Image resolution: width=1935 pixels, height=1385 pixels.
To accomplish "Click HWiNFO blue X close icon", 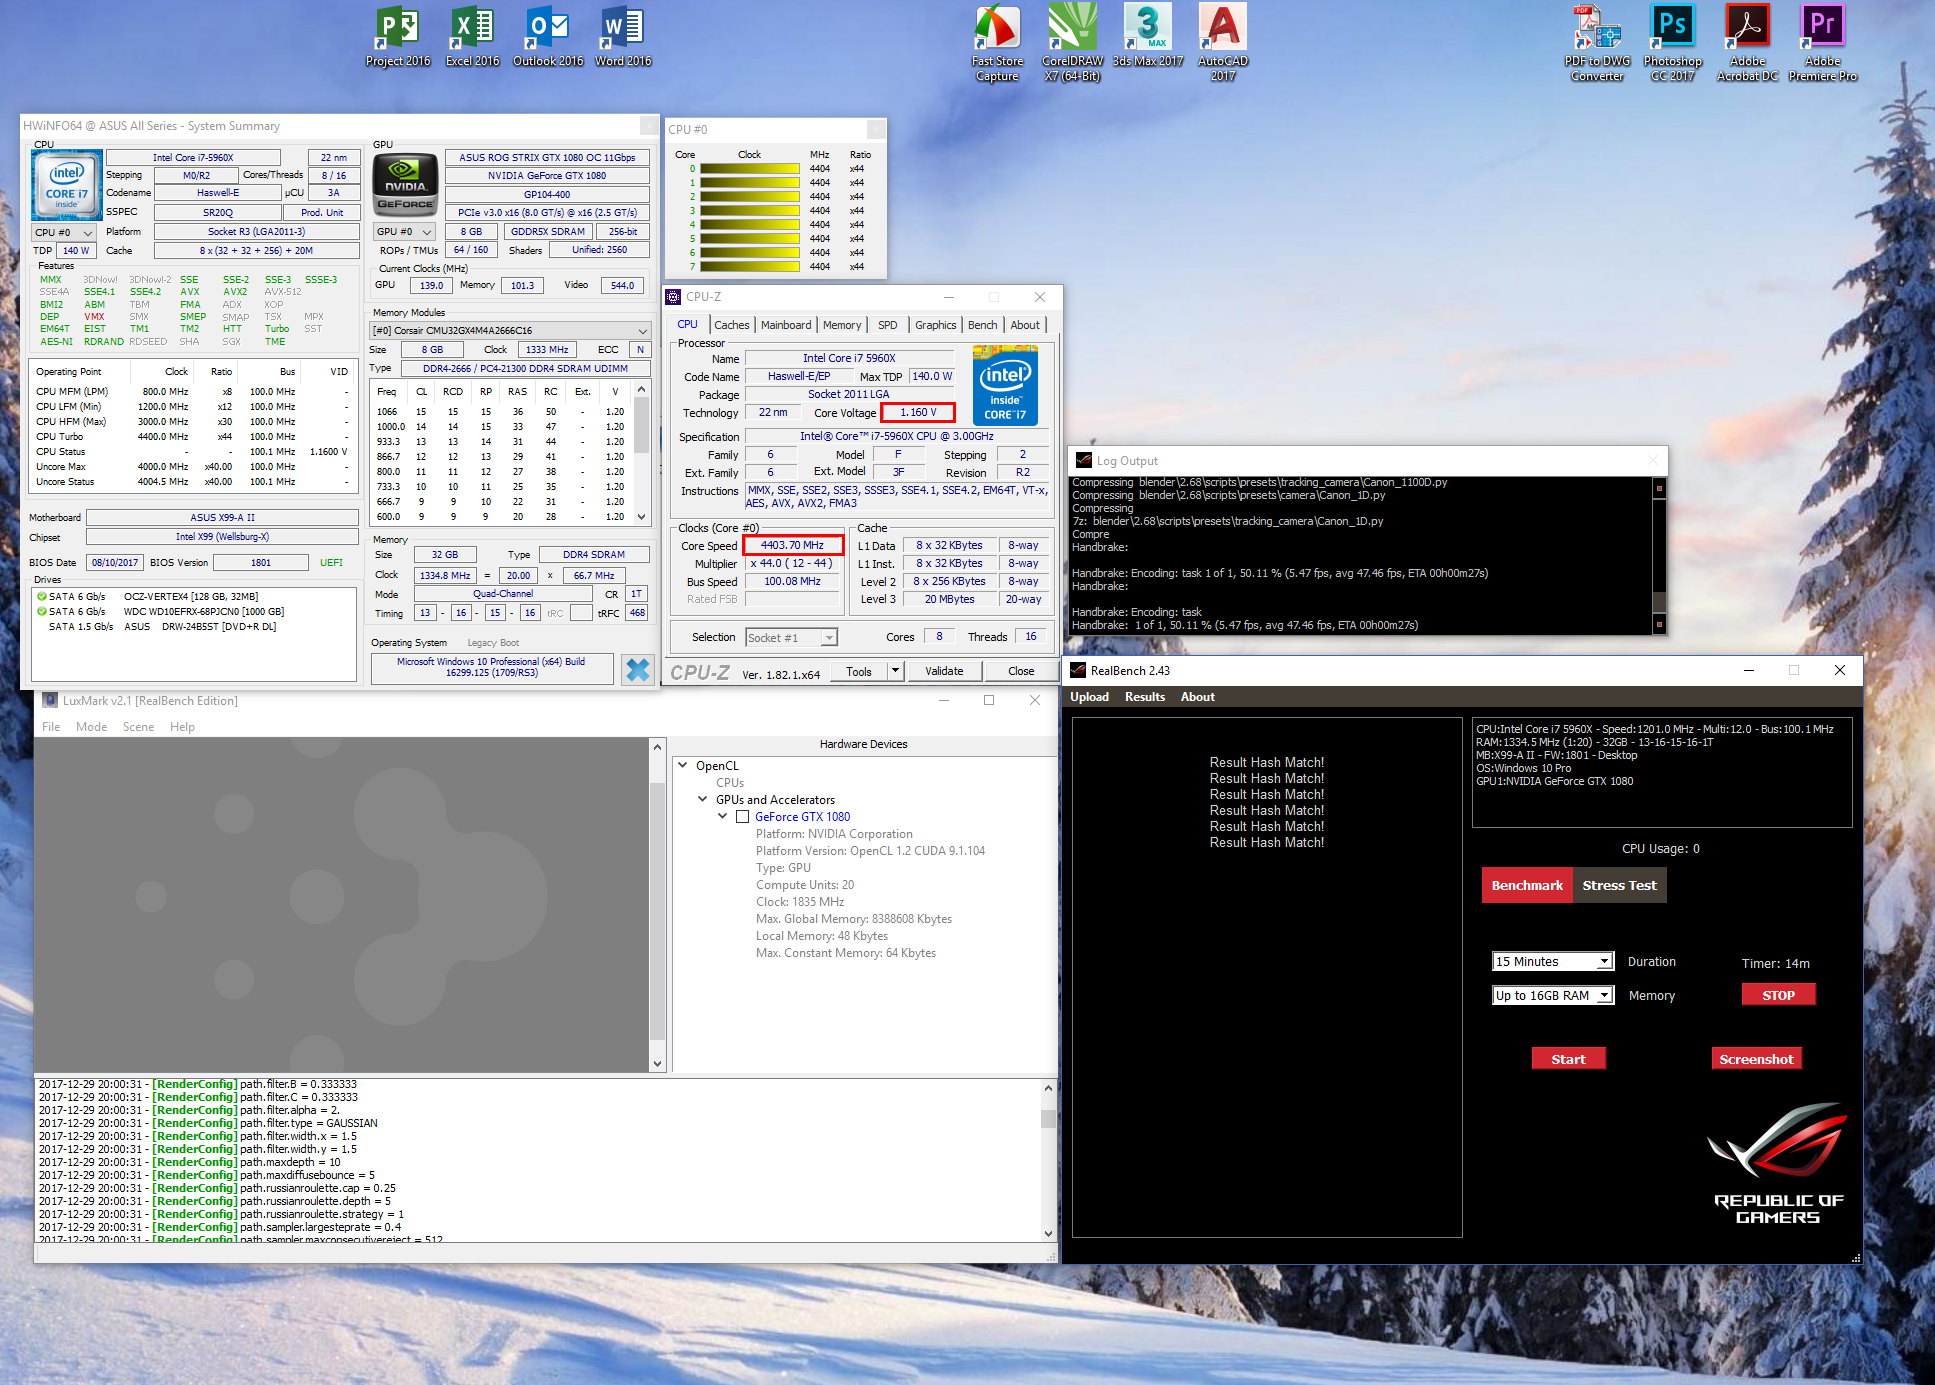I will [637, 669].
